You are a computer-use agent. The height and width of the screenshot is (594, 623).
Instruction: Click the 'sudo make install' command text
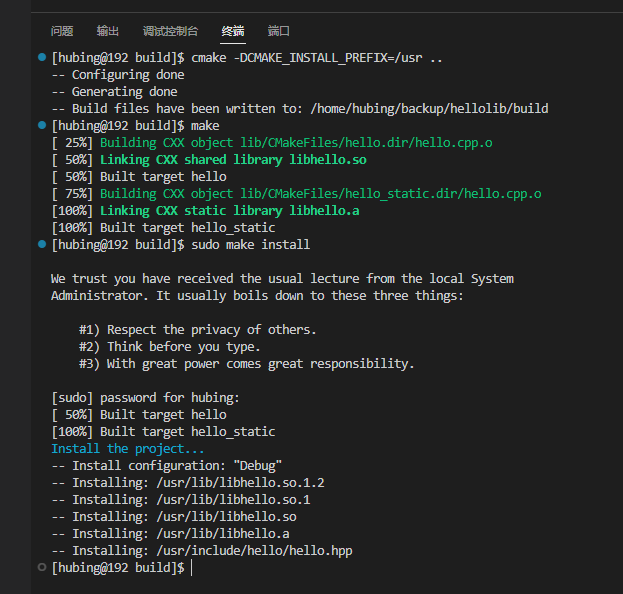tap(250, 244)
